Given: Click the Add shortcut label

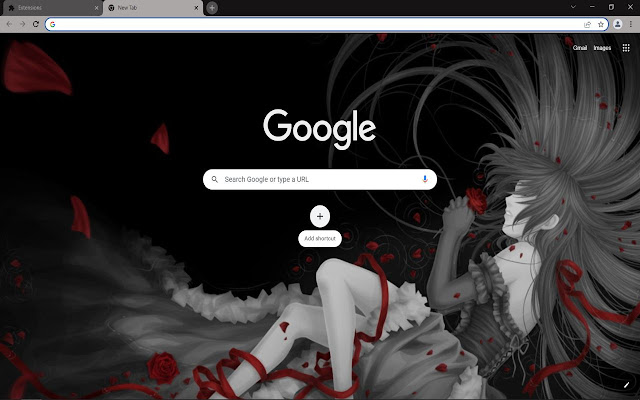Looking at the screenshot, I should (x=320, y=238).
